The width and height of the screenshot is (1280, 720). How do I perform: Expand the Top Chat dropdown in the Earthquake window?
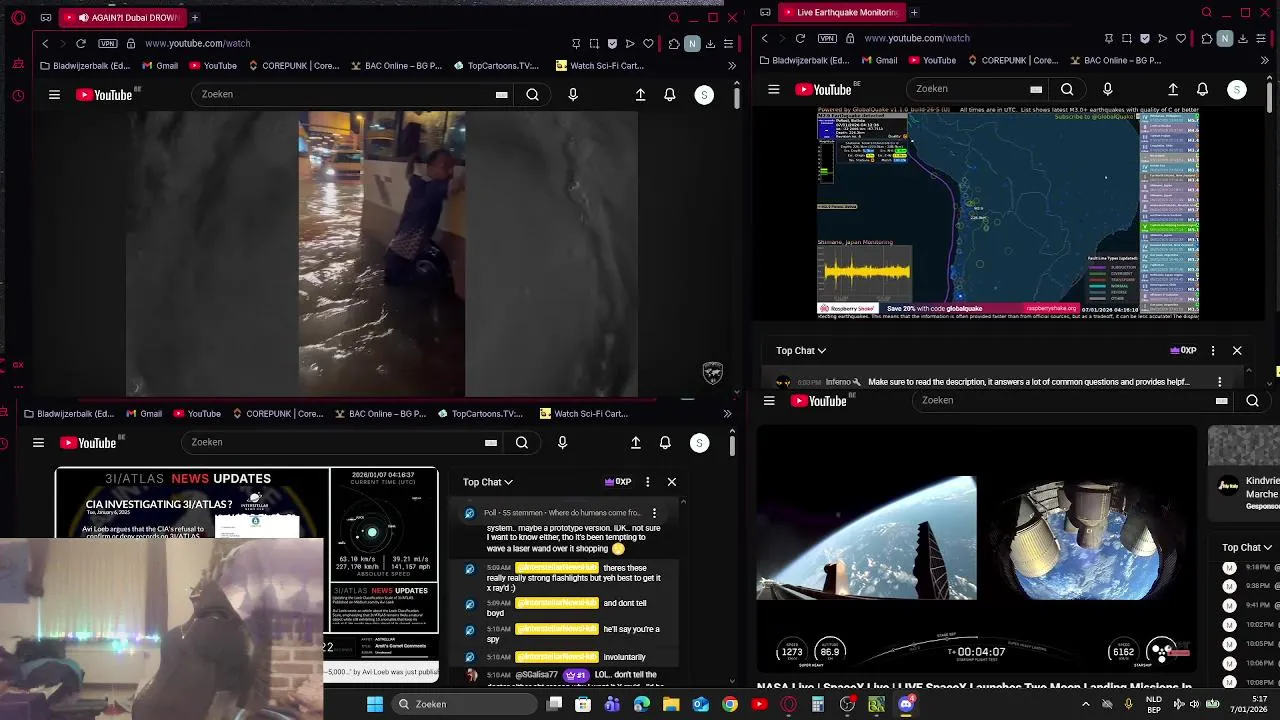tap(801, 351)
